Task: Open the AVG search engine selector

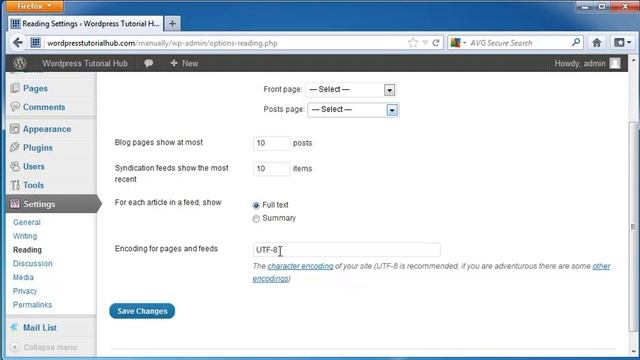Action: pyautogui.click(x=458, y=43)
